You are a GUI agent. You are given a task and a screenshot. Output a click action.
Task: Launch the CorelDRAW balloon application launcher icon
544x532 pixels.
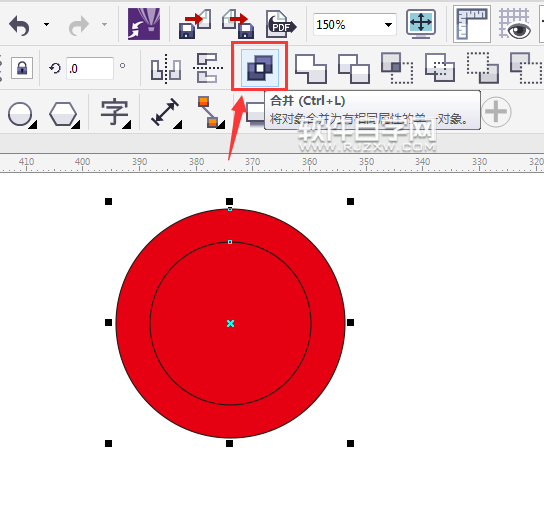144,24
